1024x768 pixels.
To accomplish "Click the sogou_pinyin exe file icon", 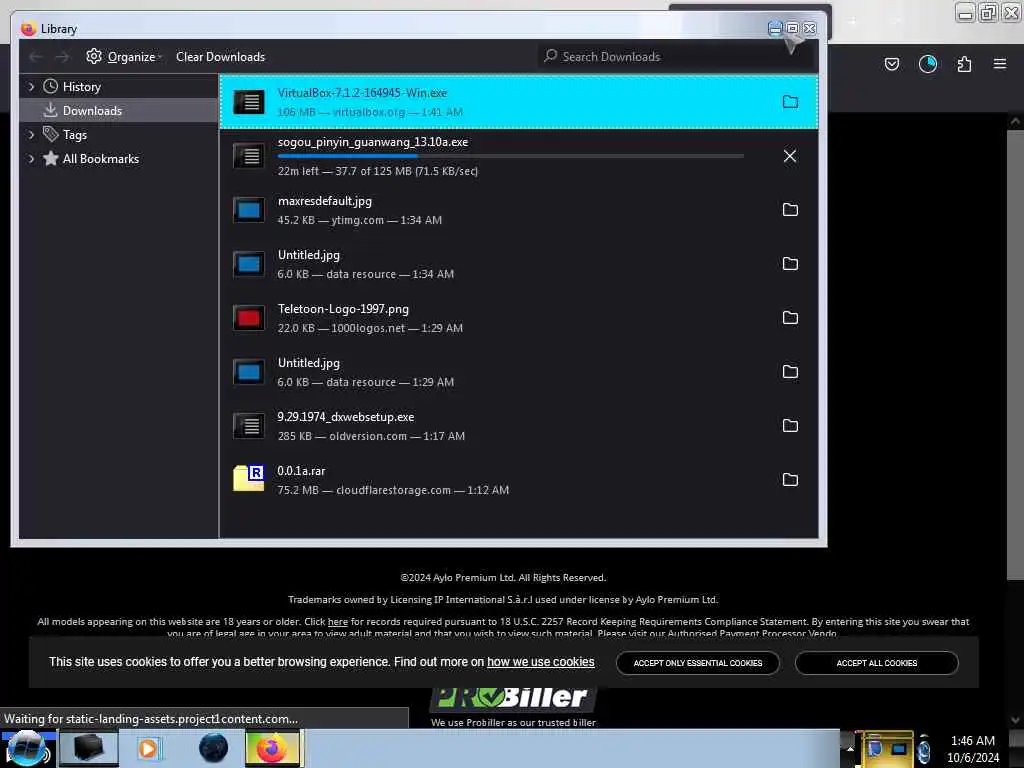I will [249, 156].
